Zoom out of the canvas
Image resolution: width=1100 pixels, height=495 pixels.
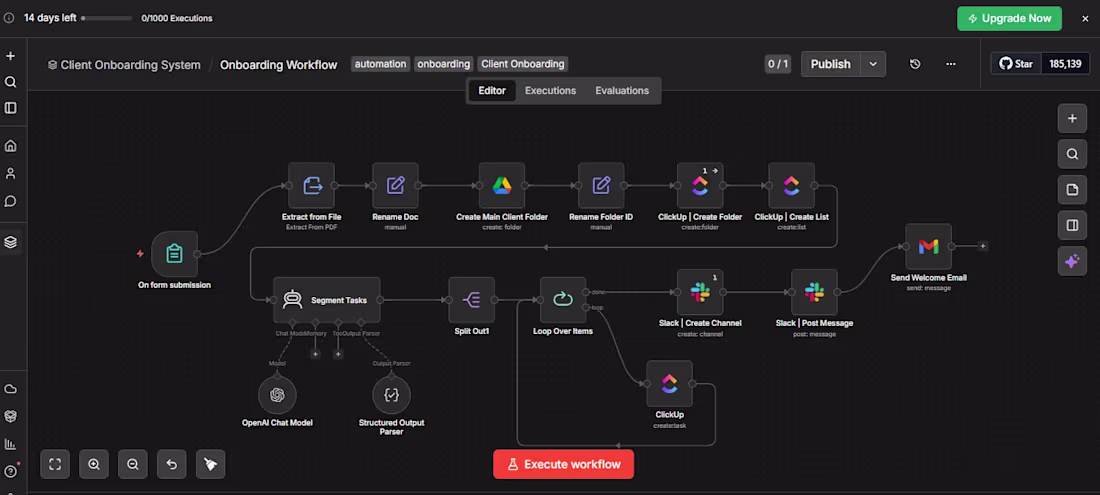(133, 464)
